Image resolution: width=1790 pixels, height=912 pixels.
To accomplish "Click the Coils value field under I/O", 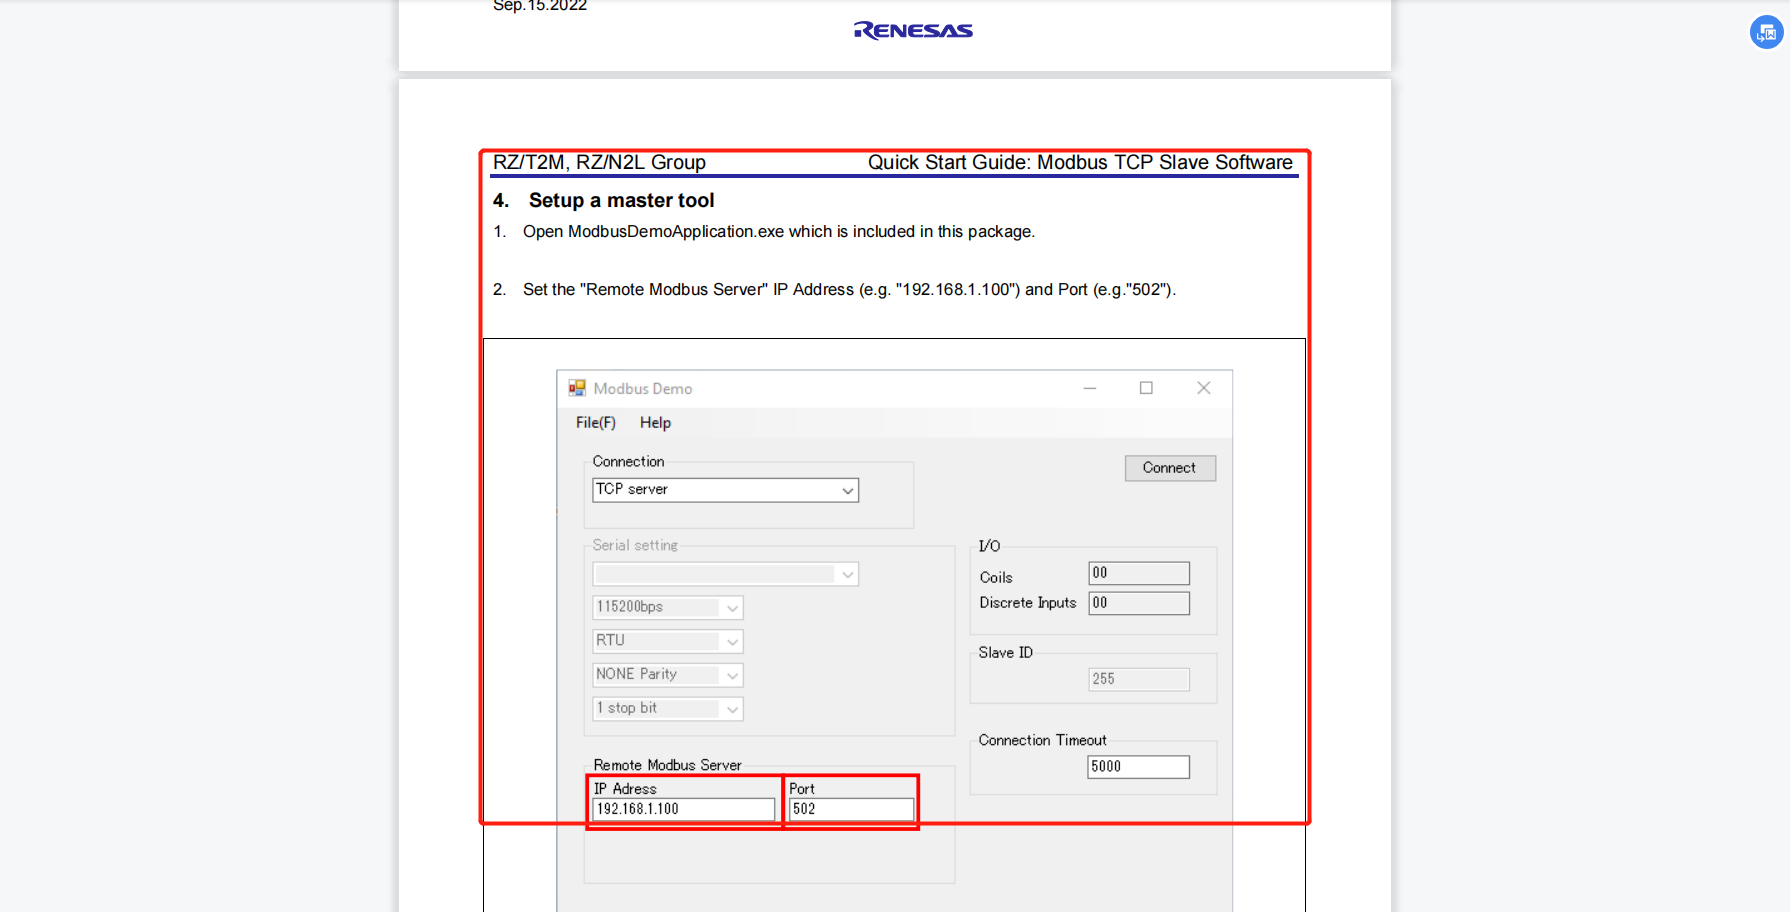I will [1138, 572].
